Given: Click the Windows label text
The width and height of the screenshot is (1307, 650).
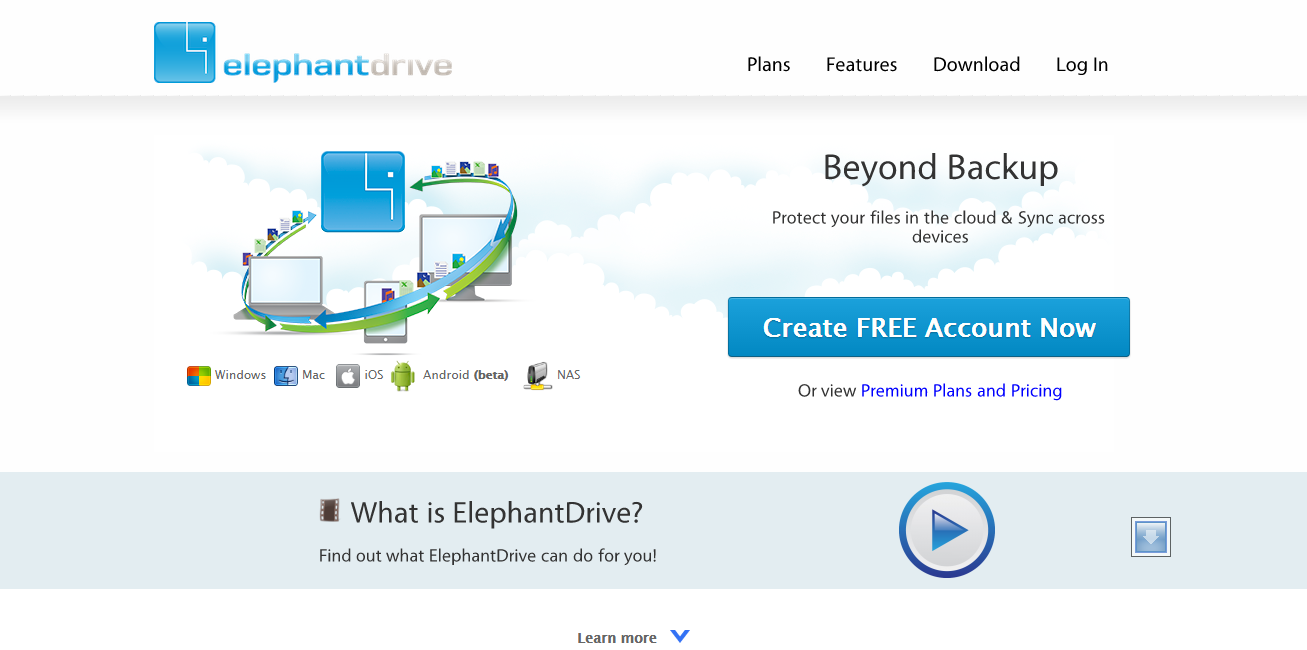Looking at the screenshot, I should 240,375.
